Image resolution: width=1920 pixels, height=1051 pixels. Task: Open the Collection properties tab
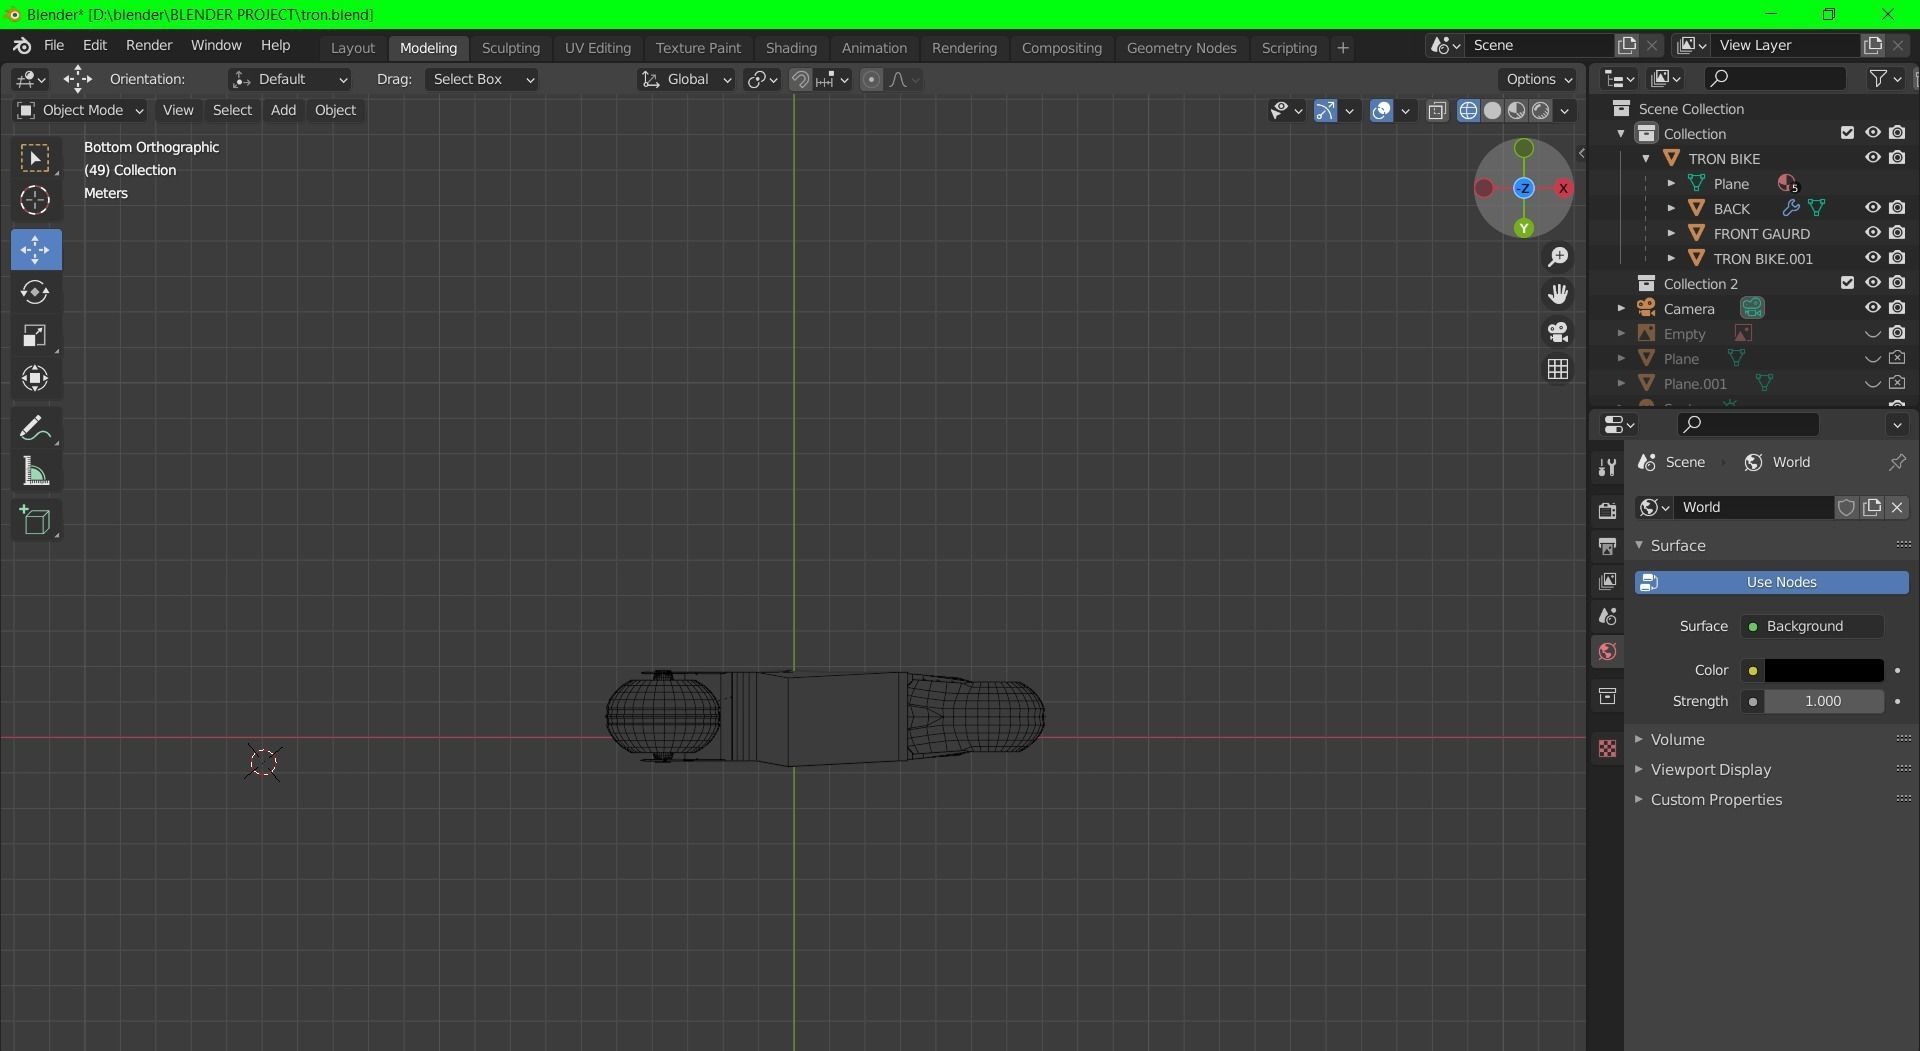click(1607, 696)
